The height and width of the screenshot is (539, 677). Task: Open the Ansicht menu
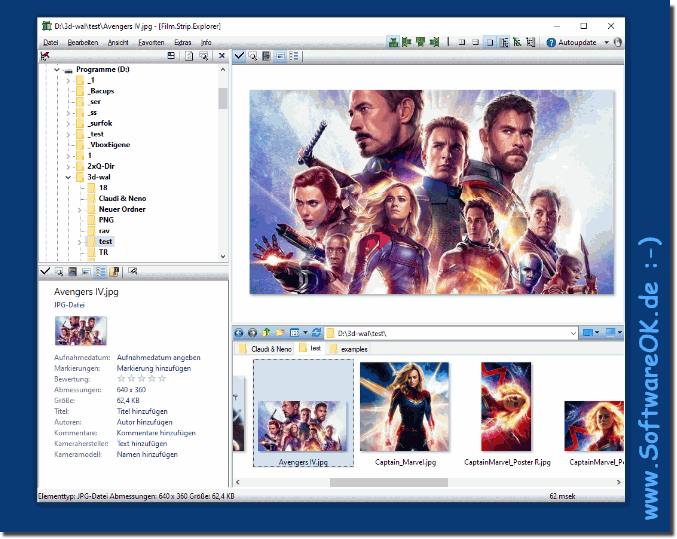pyautogui.click(x=118, y=42)
